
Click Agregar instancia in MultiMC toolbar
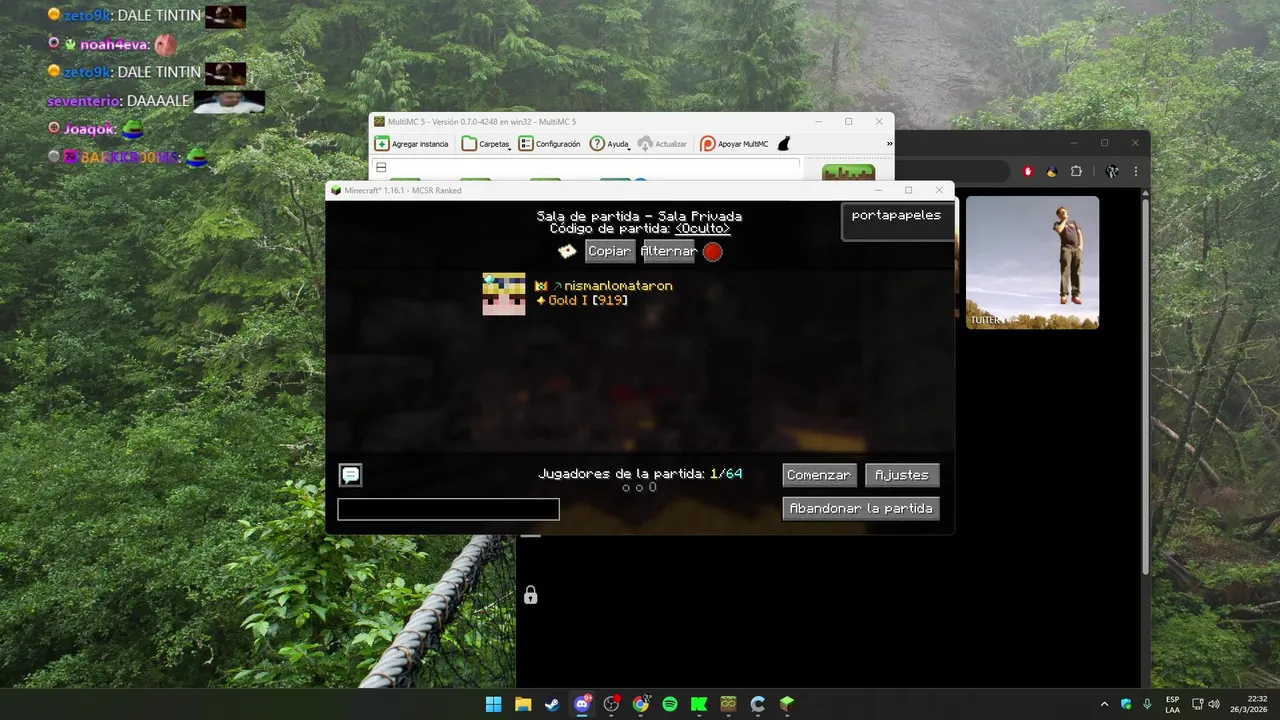(x=411, y=144)
